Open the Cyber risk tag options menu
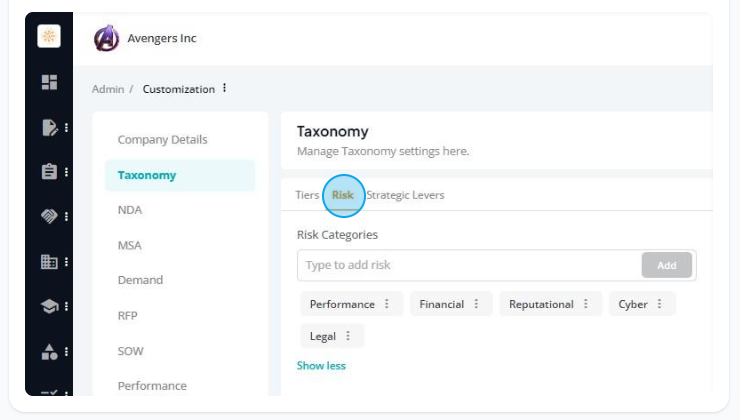This screenshot has height=420, width=740. coord(659,304)
